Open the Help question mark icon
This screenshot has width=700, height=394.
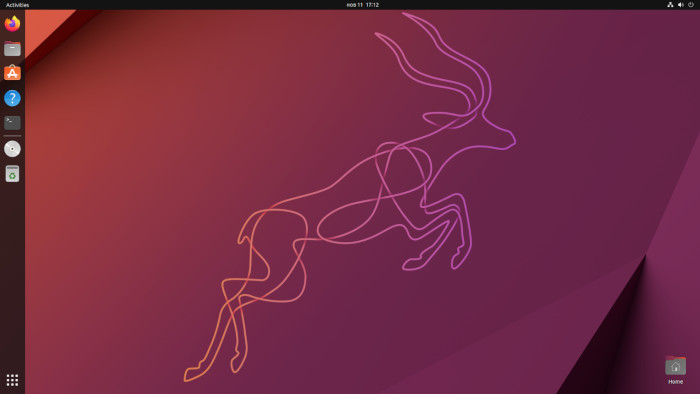12,98
